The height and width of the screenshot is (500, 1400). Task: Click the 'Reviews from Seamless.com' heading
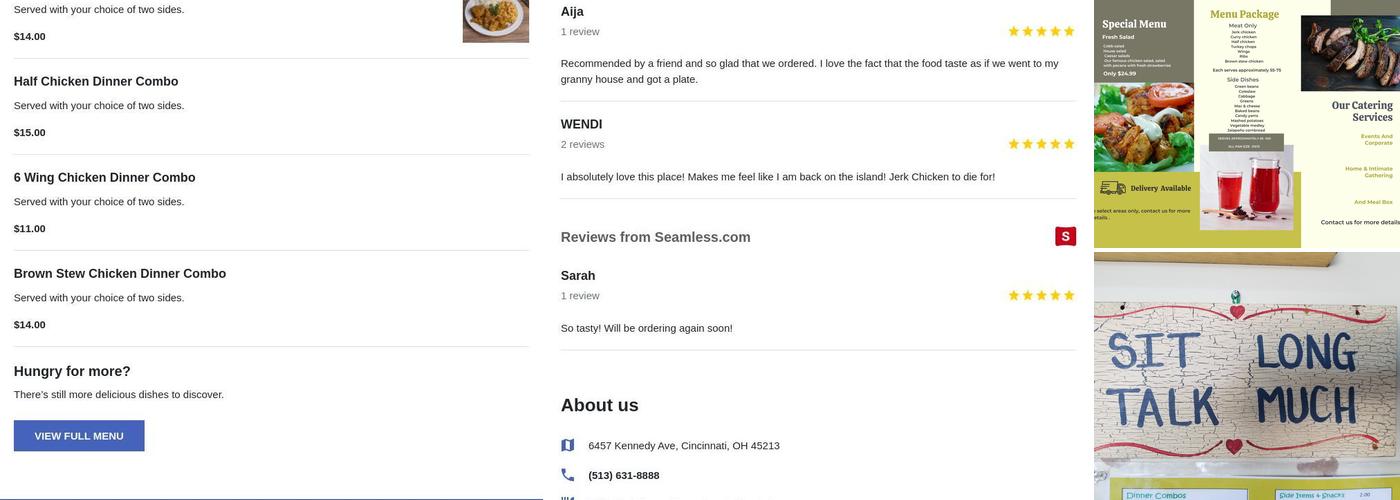click(655, 237)
